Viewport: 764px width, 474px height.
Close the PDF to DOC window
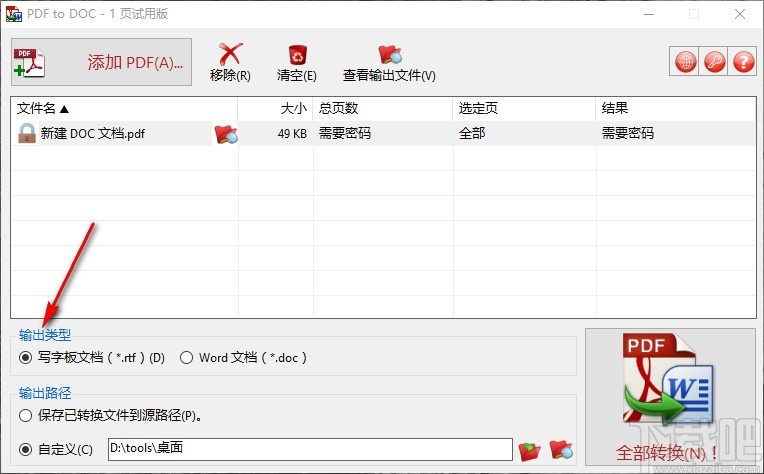740,14
